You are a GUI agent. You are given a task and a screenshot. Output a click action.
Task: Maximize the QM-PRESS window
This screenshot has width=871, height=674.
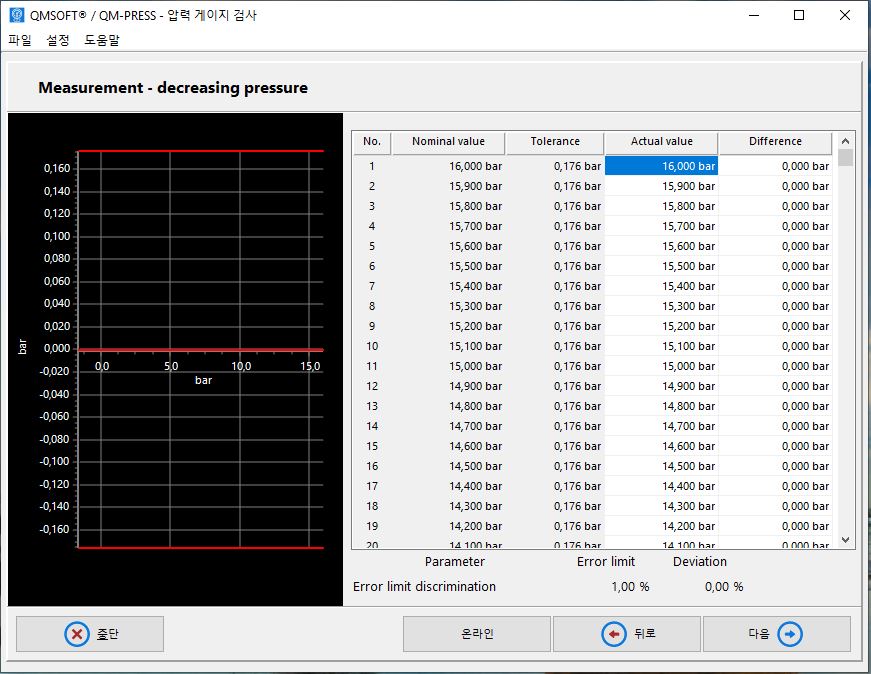(x=799, y=15)
